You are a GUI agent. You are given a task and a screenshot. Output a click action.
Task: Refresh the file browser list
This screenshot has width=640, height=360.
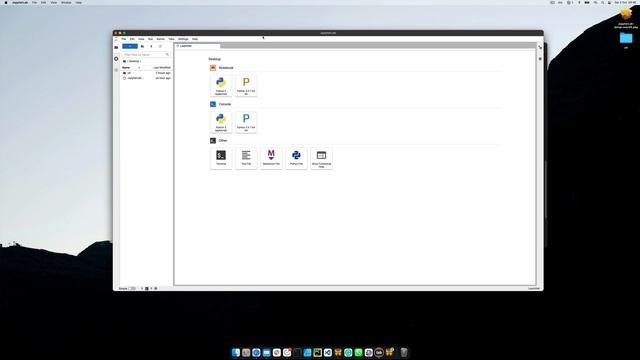tap(160, 47)
